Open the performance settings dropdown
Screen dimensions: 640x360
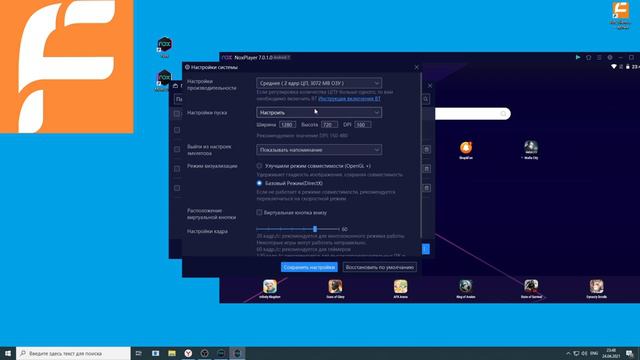click(319, 83)
